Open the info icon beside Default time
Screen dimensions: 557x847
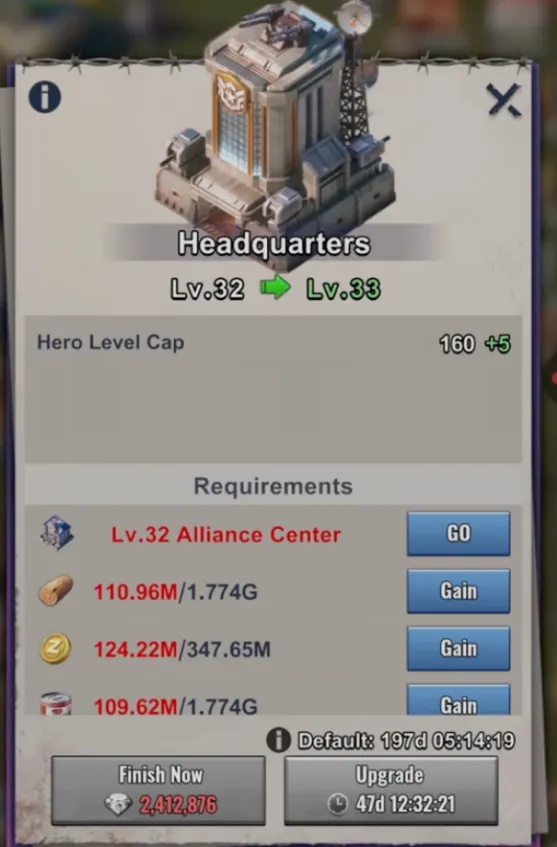click(x=279, y=740)
